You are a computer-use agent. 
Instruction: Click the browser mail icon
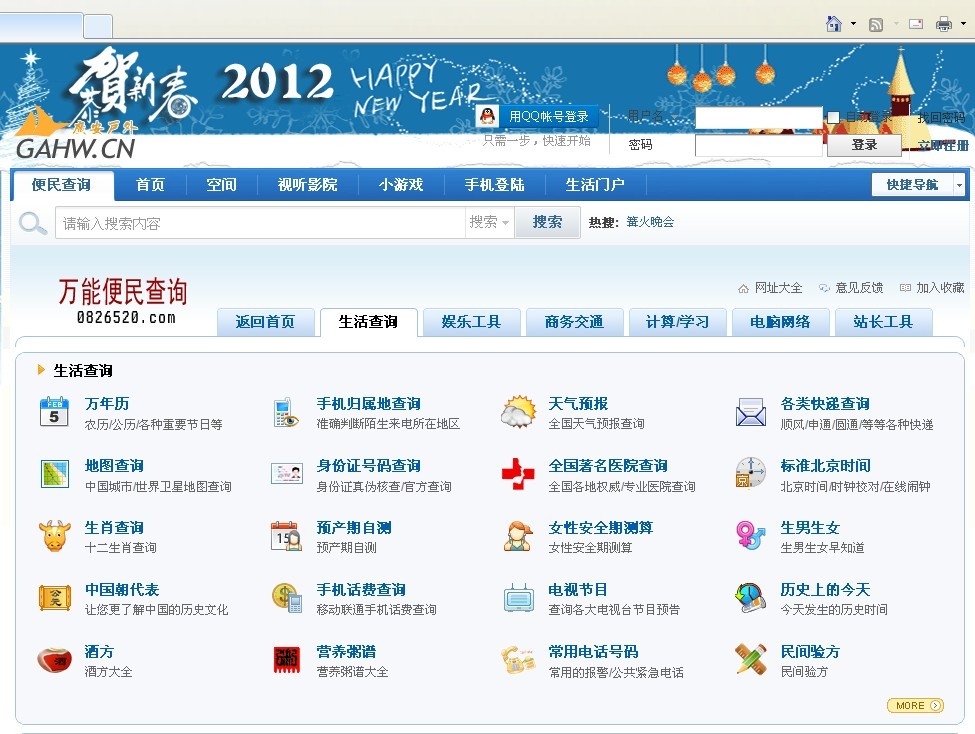[x=916, y=24]
